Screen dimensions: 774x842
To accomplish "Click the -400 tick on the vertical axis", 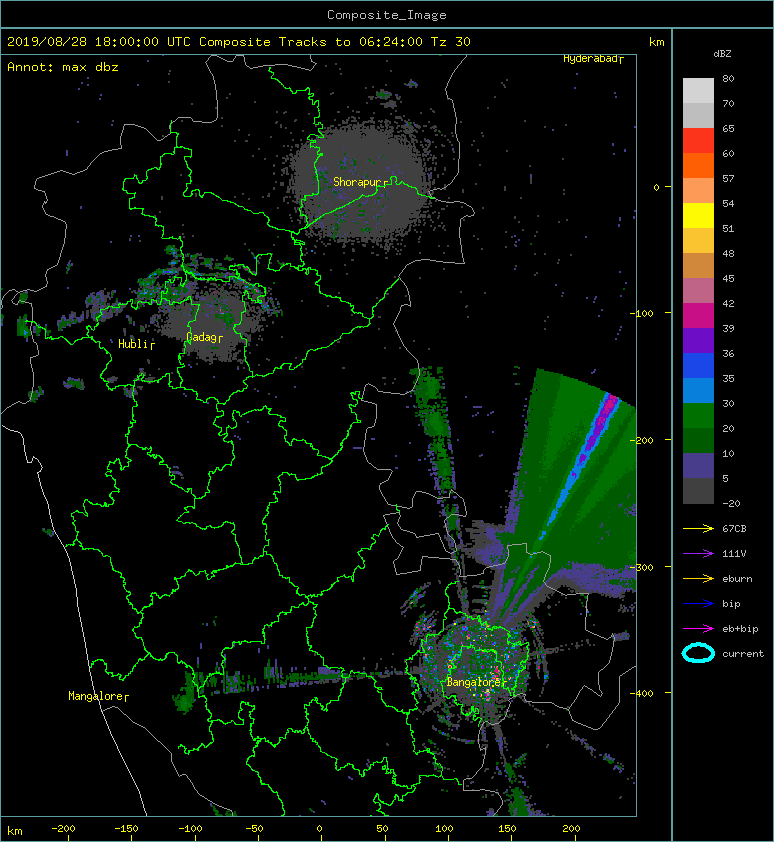I will (641, 693).
